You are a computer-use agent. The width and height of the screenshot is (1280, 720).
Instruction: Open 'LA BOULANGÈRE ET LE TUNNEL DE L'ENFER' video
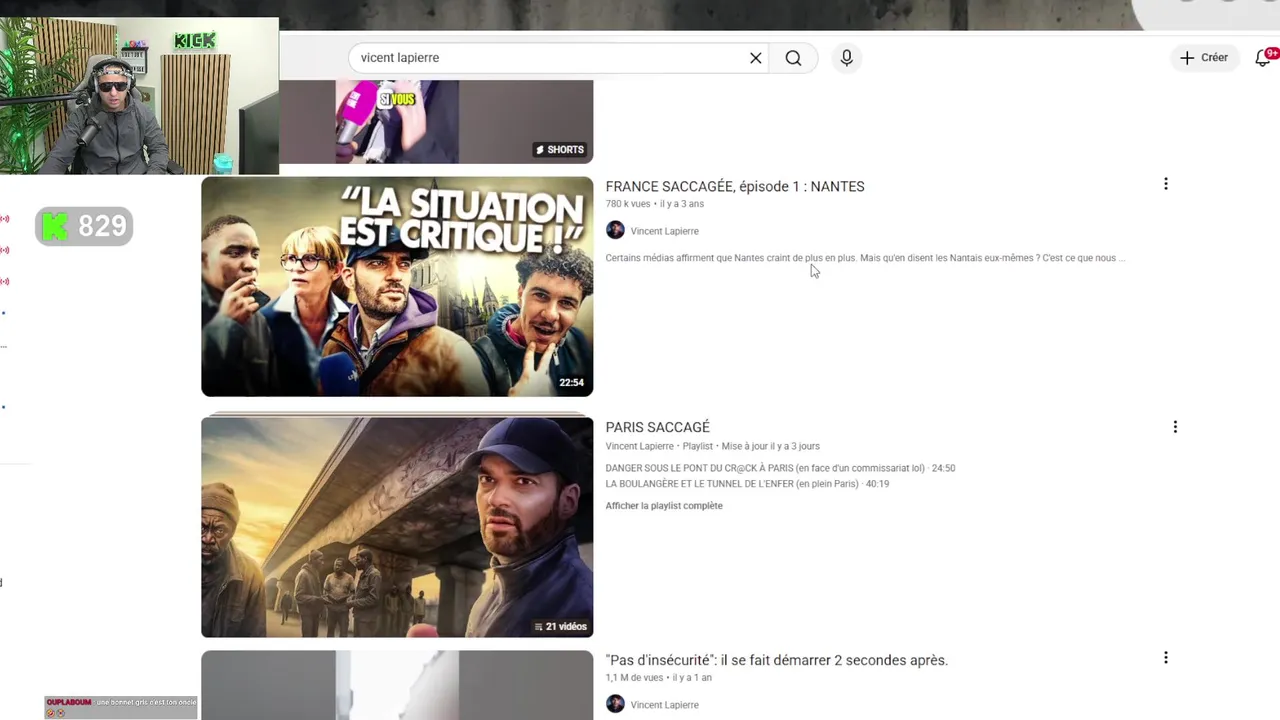[x=747, y=484]
